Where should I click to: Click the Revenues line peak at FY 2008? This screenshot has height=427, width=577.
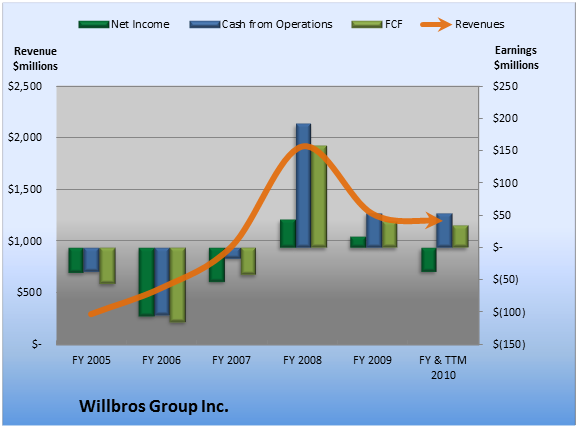[x=305, y=147]
